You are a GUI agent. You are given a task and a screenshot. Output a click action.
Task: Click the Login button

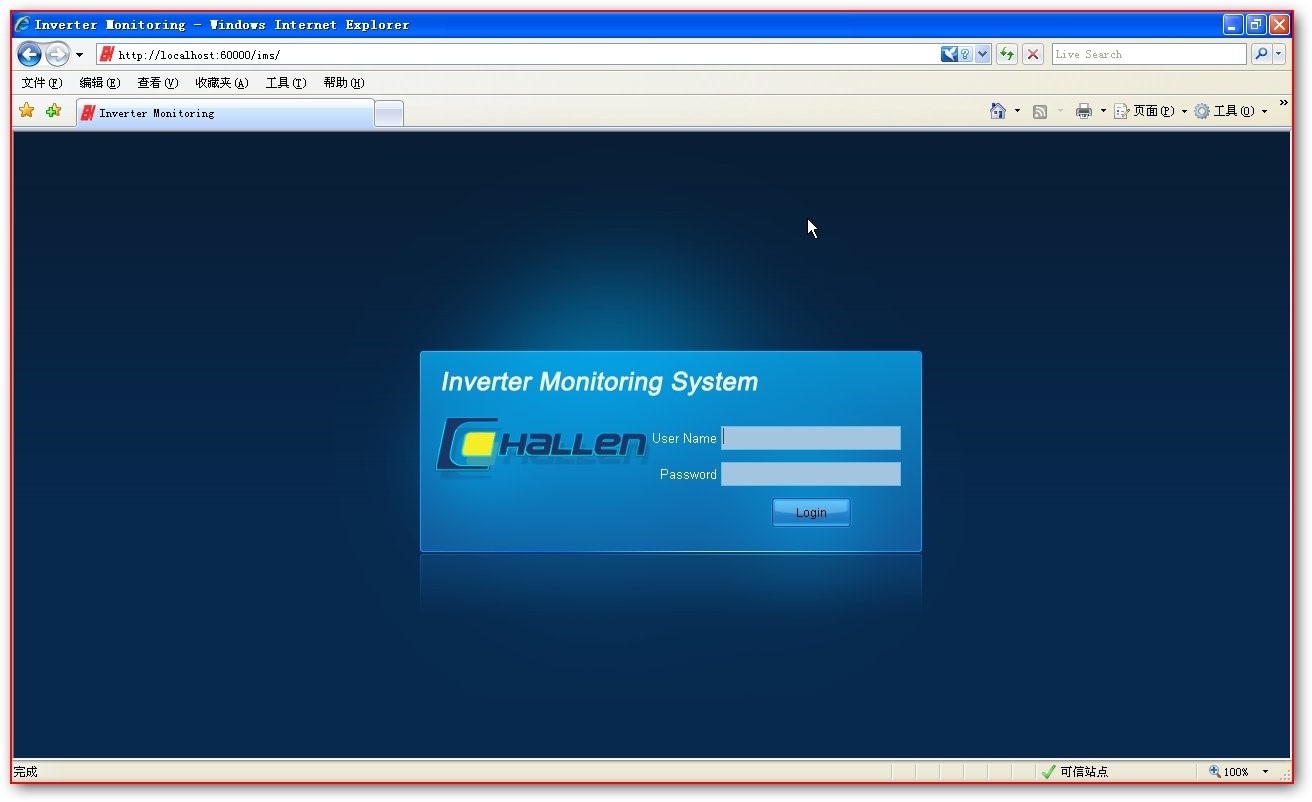point(811,513)
